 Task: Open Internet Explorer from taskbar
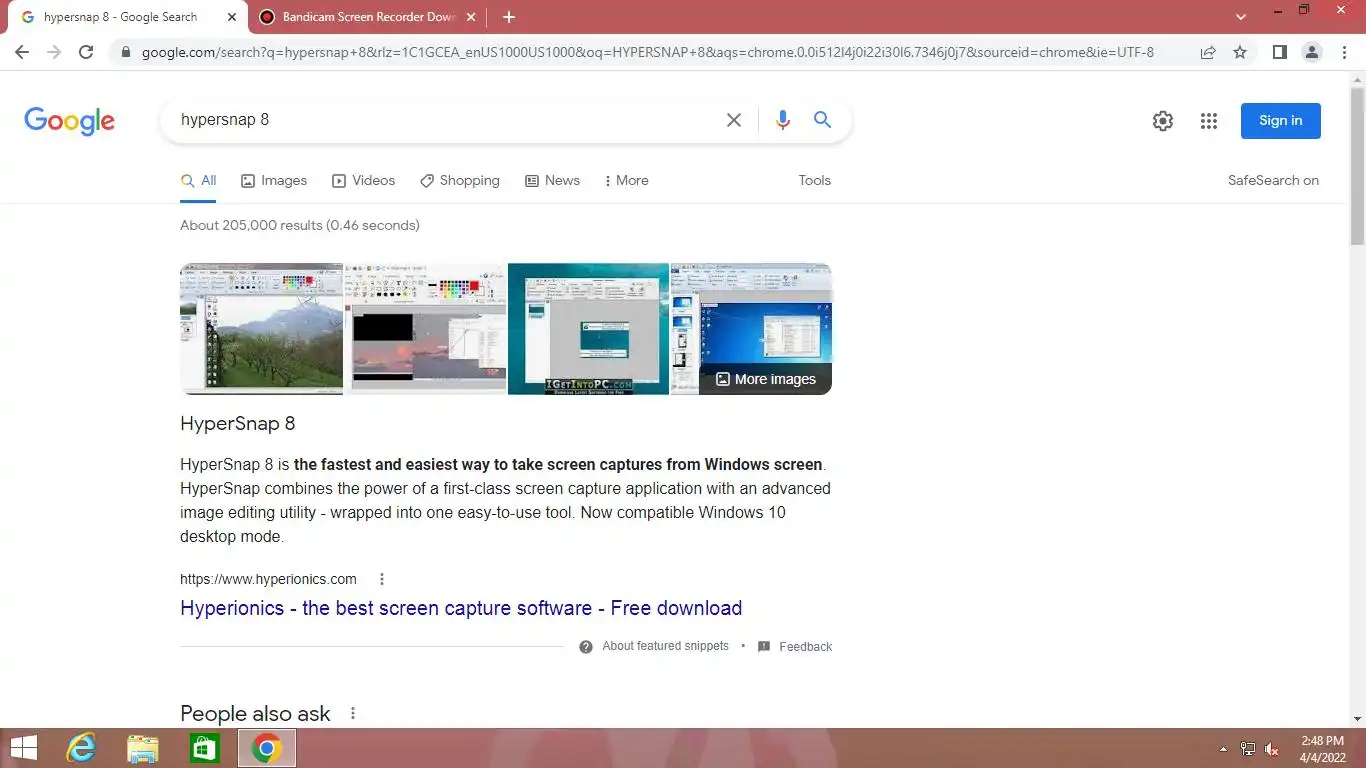click(x=80, y=748)
